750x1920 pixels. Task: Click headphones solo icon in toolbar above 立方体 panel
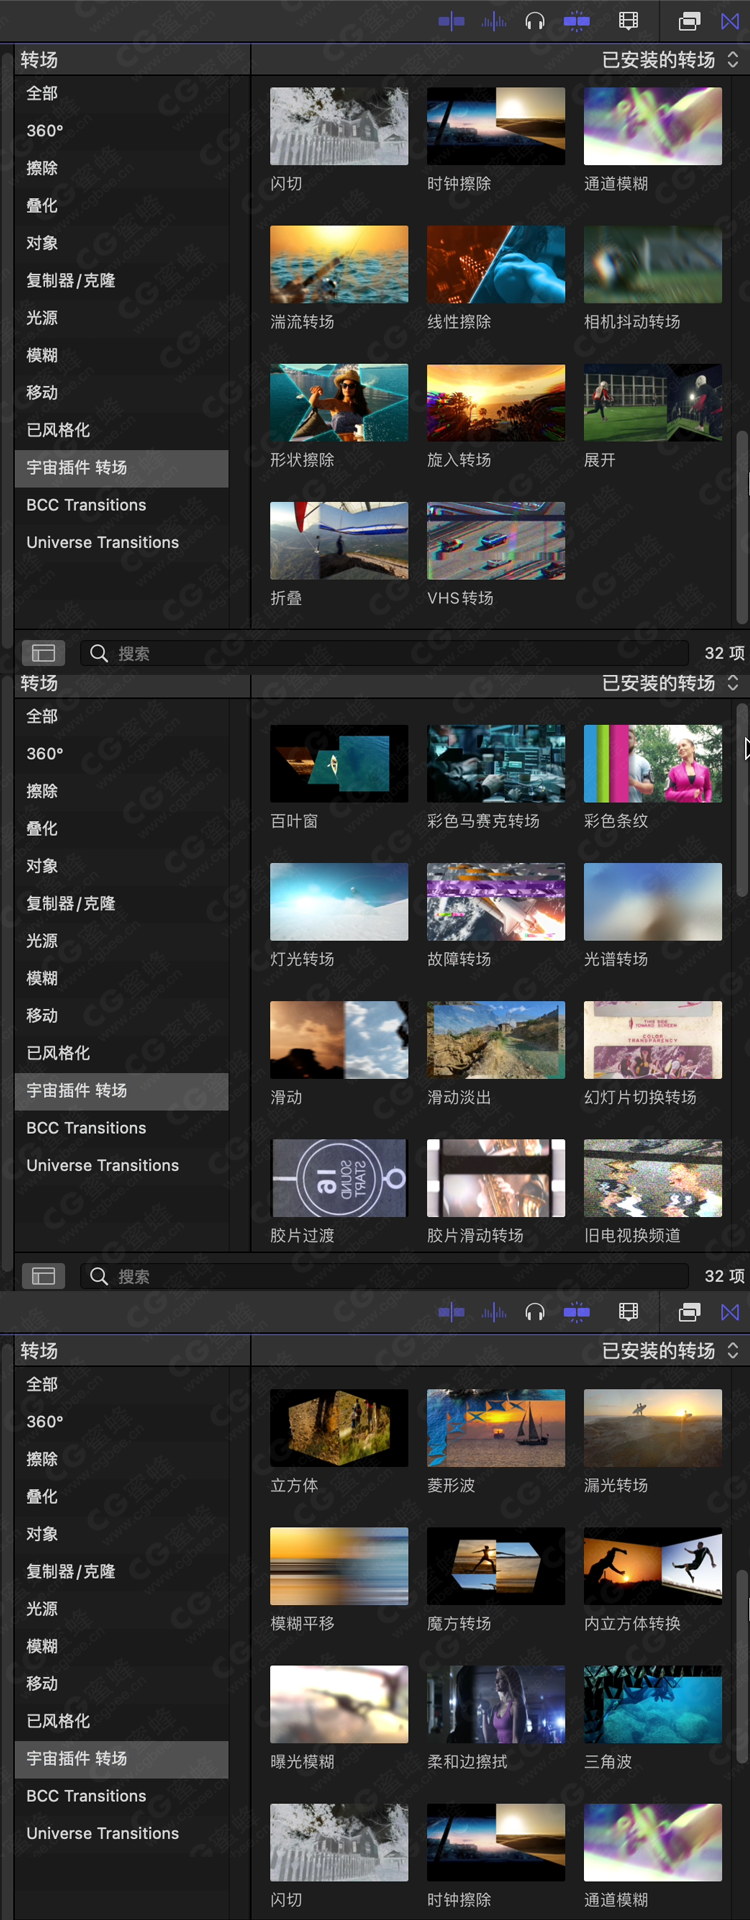click(535, 1312)
